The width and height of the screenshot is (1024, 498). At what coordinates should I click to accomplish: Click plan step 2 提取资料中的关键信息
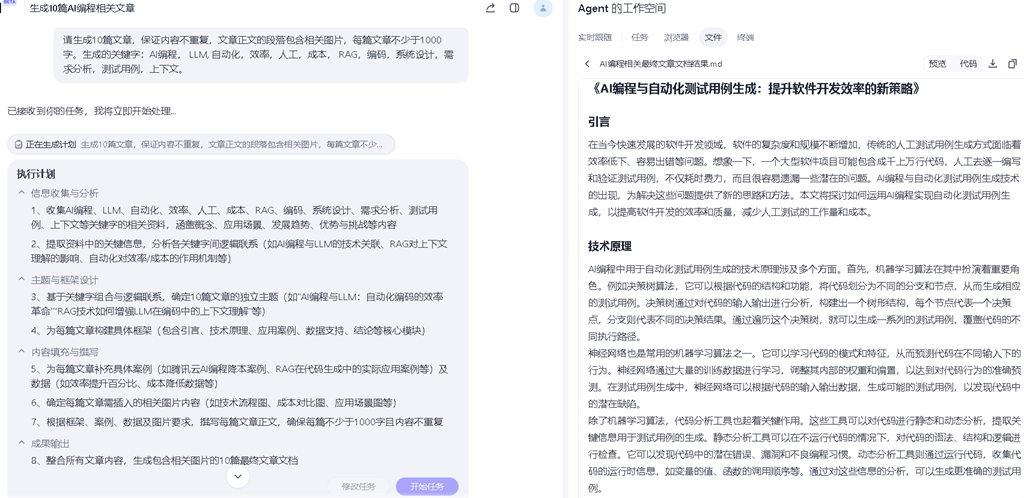click(238, 251)
